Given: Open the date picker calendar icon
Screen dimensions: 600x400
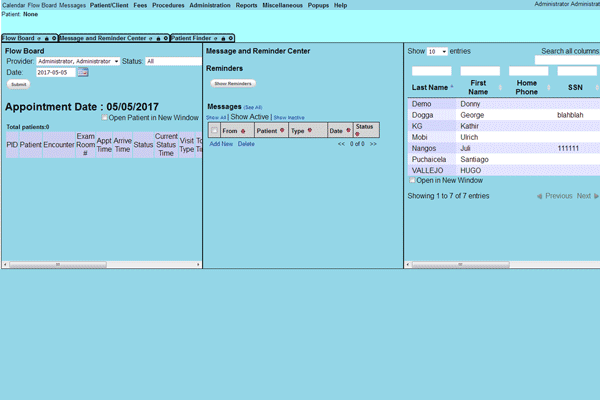Looking at the screenshot, I should click(x=83, y=73).
